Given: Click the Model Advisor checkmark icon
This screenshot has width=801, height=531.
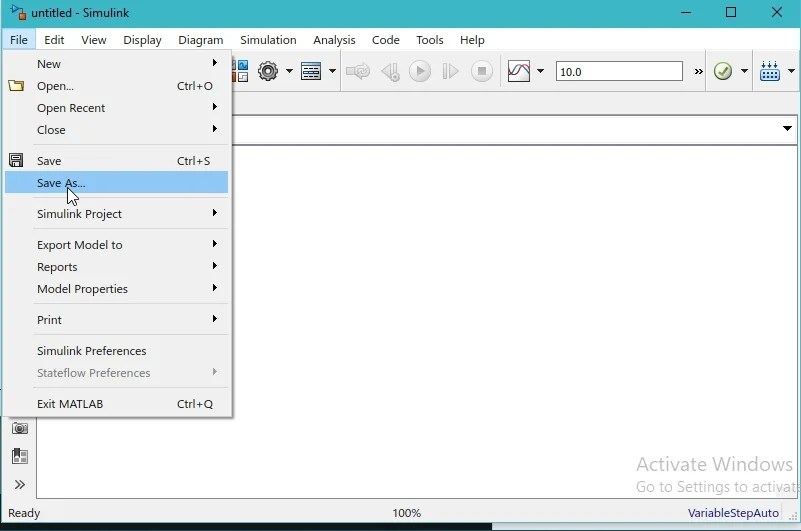Looking at the screenshot, I should pyautogui.click(x=723, y=71).
